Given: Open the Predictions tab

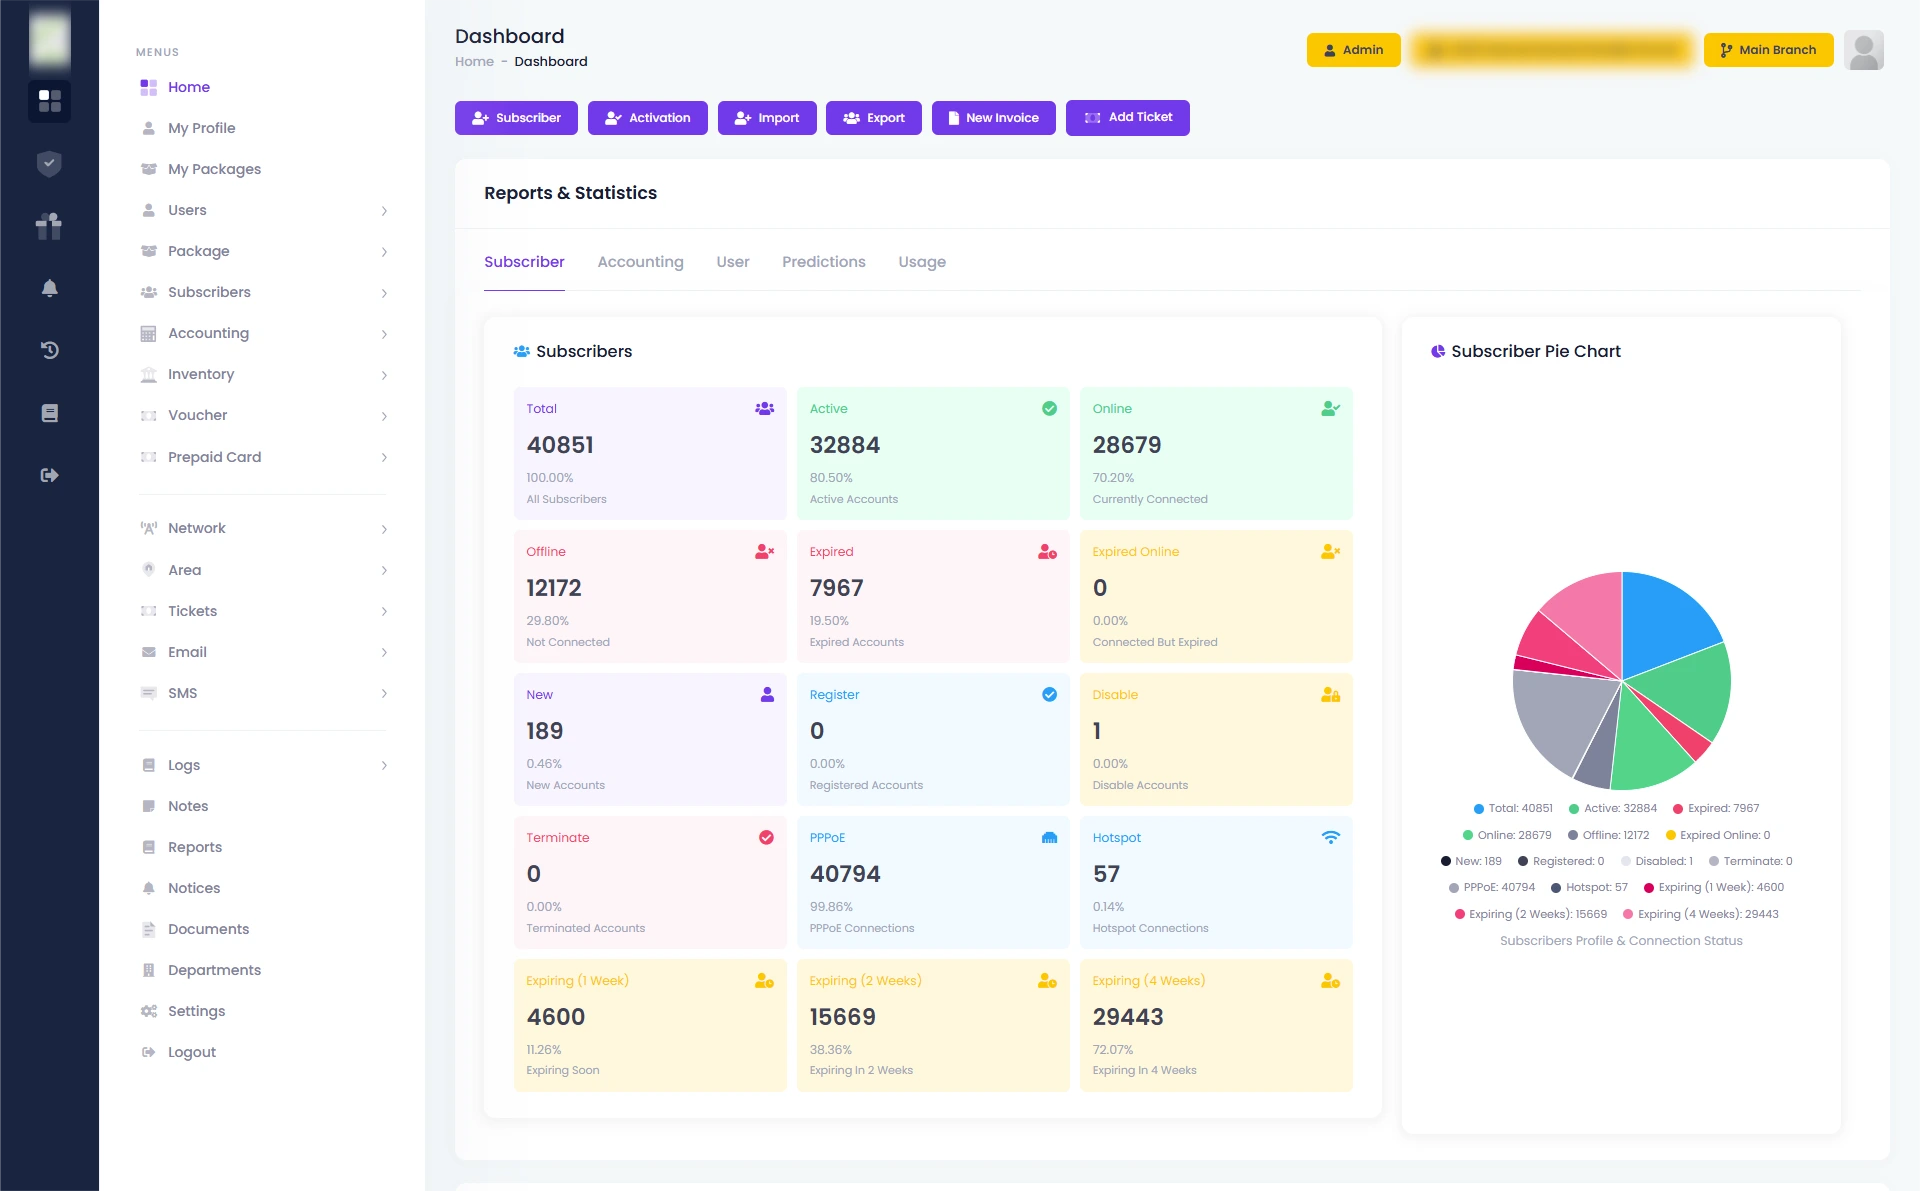Looking at the screenshot, I should coord(823,261).
